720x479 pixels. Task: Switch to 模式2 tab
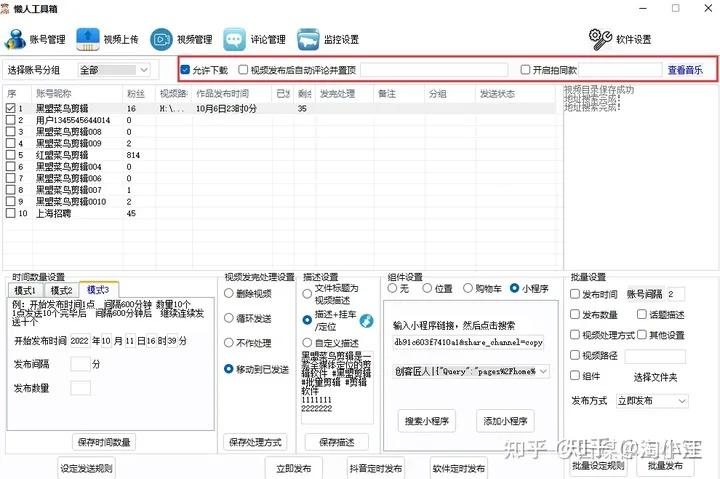click(62, 290)
